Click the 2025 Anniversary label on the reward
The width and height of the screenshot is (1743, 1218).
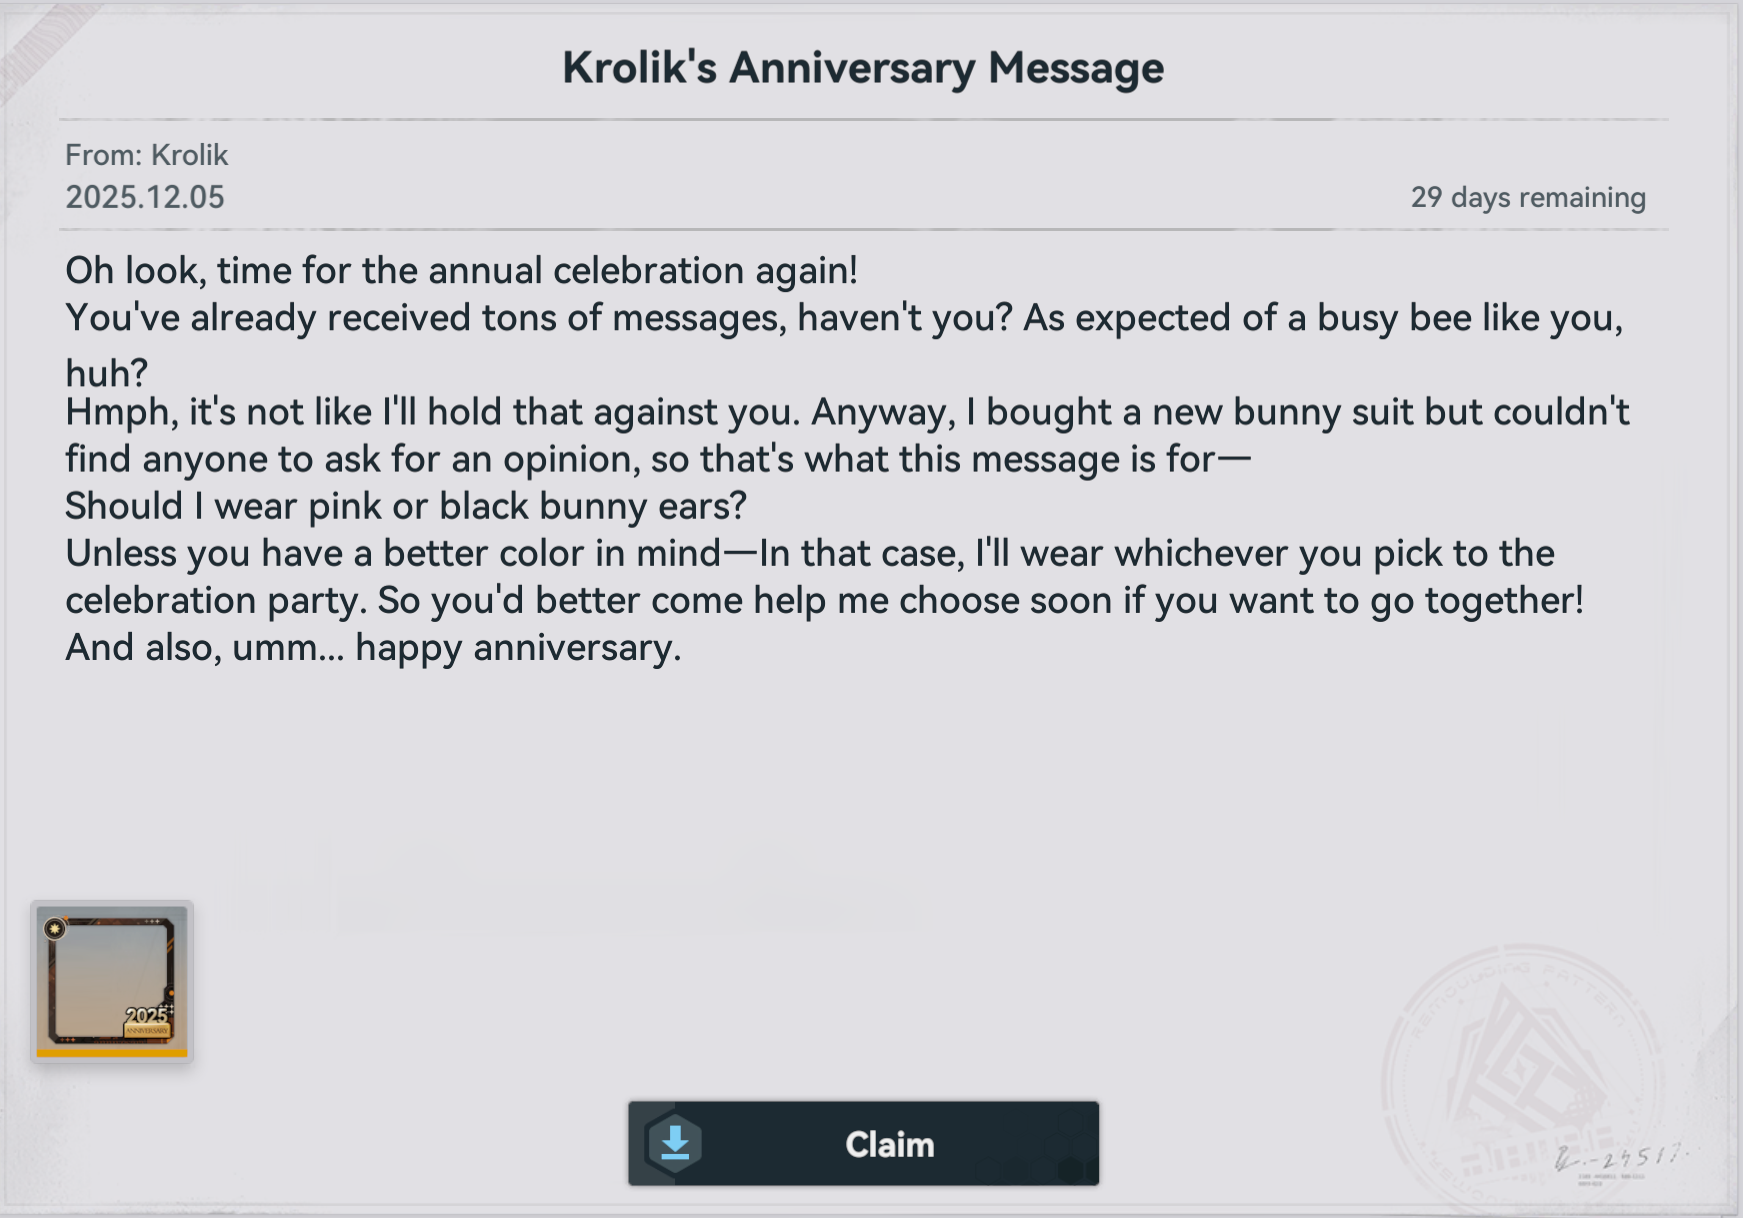pyautogui.click(x=147, y=1021)
